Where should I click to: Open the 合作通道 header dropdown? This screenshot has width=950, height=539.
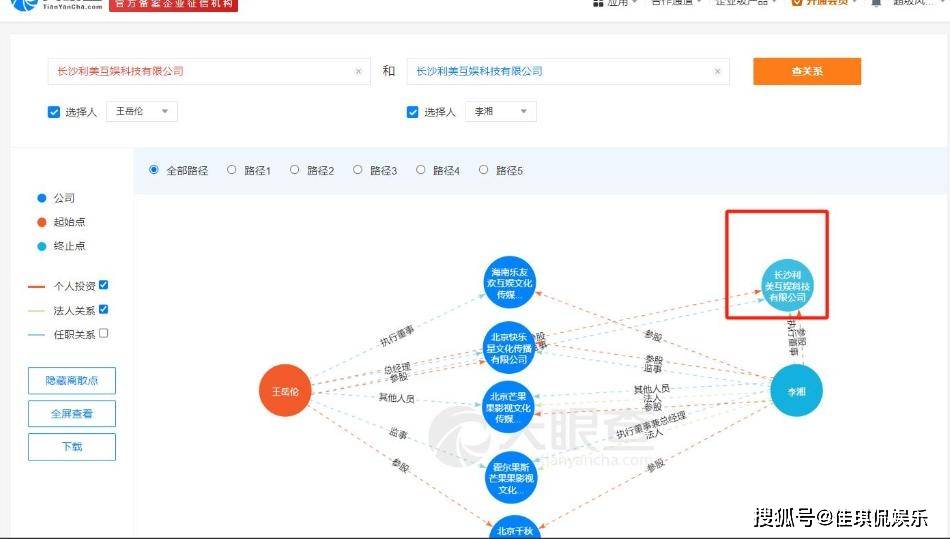click(676, 2)
